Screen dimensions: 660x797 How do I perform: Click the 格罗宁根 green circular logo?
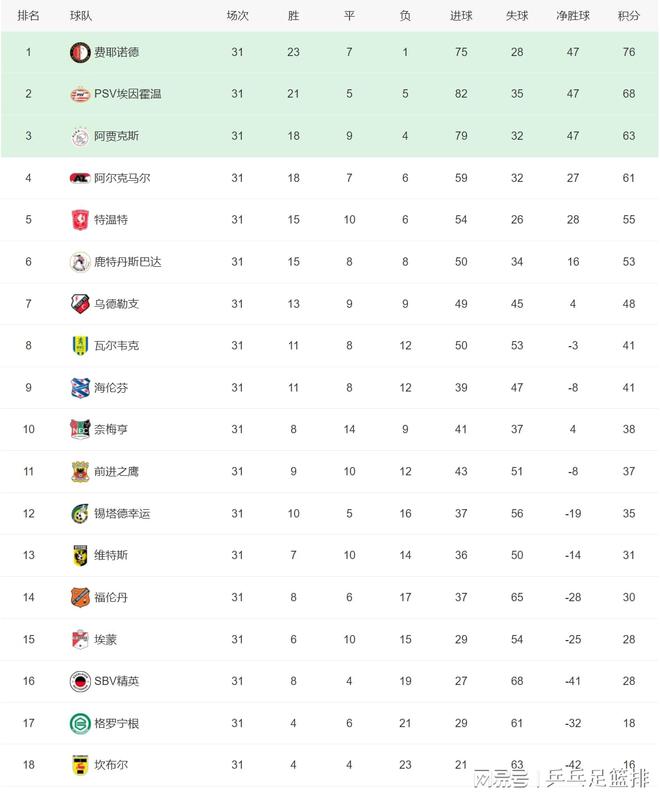80,723
